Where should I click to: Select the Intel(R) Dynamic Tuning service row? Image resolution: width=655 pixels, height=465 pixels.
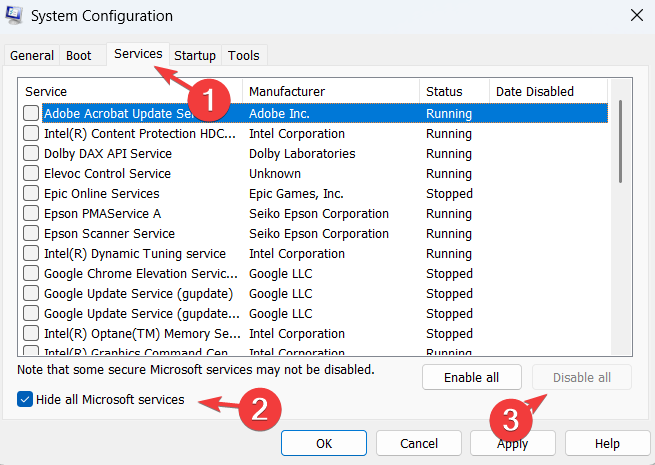135,254
